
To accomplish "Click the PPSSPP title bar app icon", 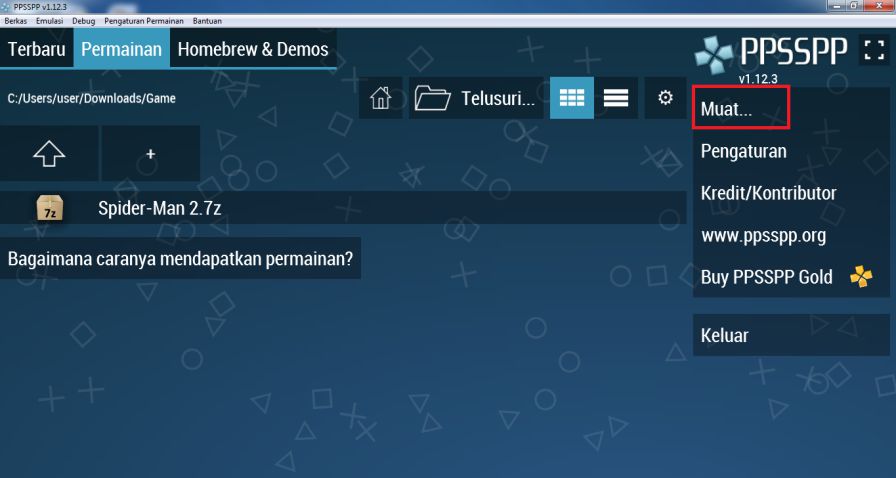I will (6, 6).
